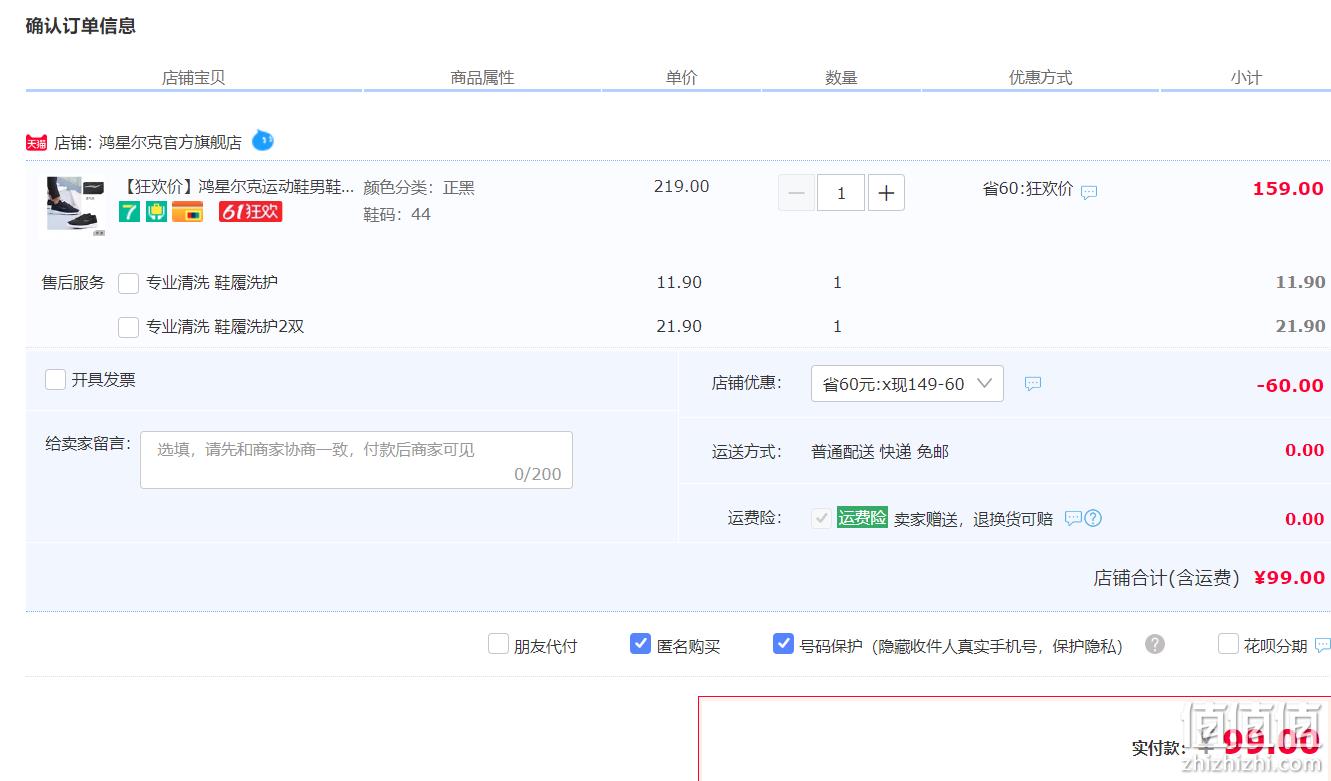Click the green 运费险 label tag
This screenshot has width=1331, height=781.
(x=862, y=517)
